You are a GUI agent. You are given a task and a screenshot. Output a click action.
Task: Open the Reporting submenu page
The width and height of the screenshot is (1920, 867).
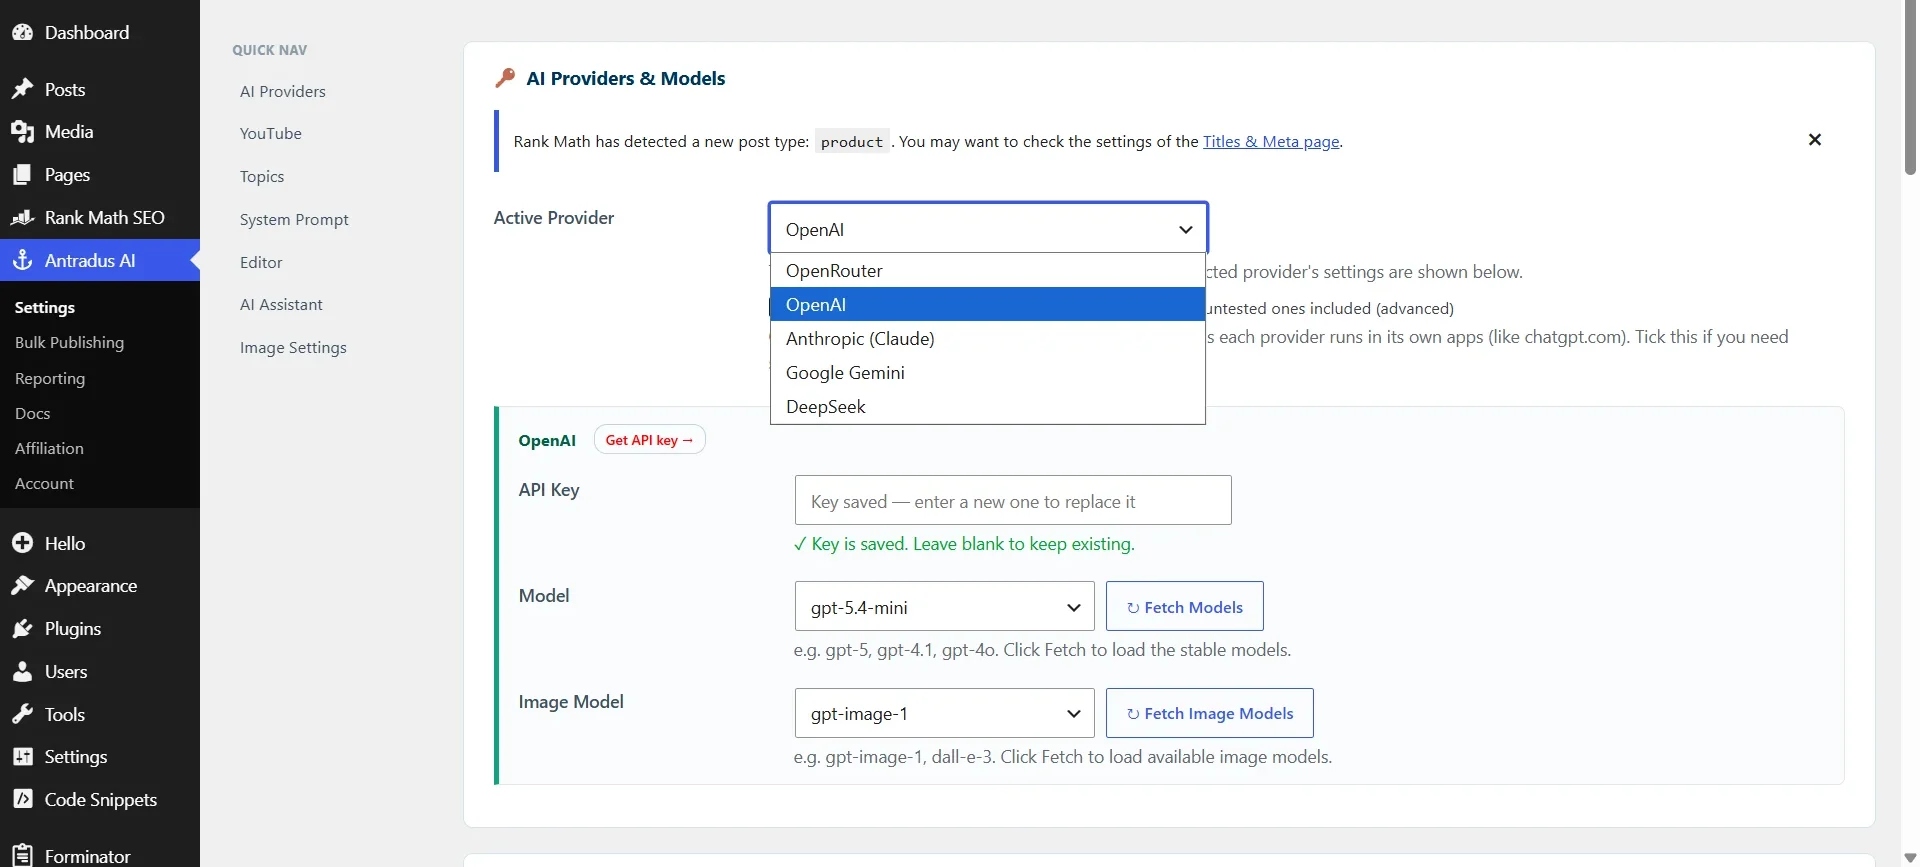pyautogui.click(x=50, y=379)
